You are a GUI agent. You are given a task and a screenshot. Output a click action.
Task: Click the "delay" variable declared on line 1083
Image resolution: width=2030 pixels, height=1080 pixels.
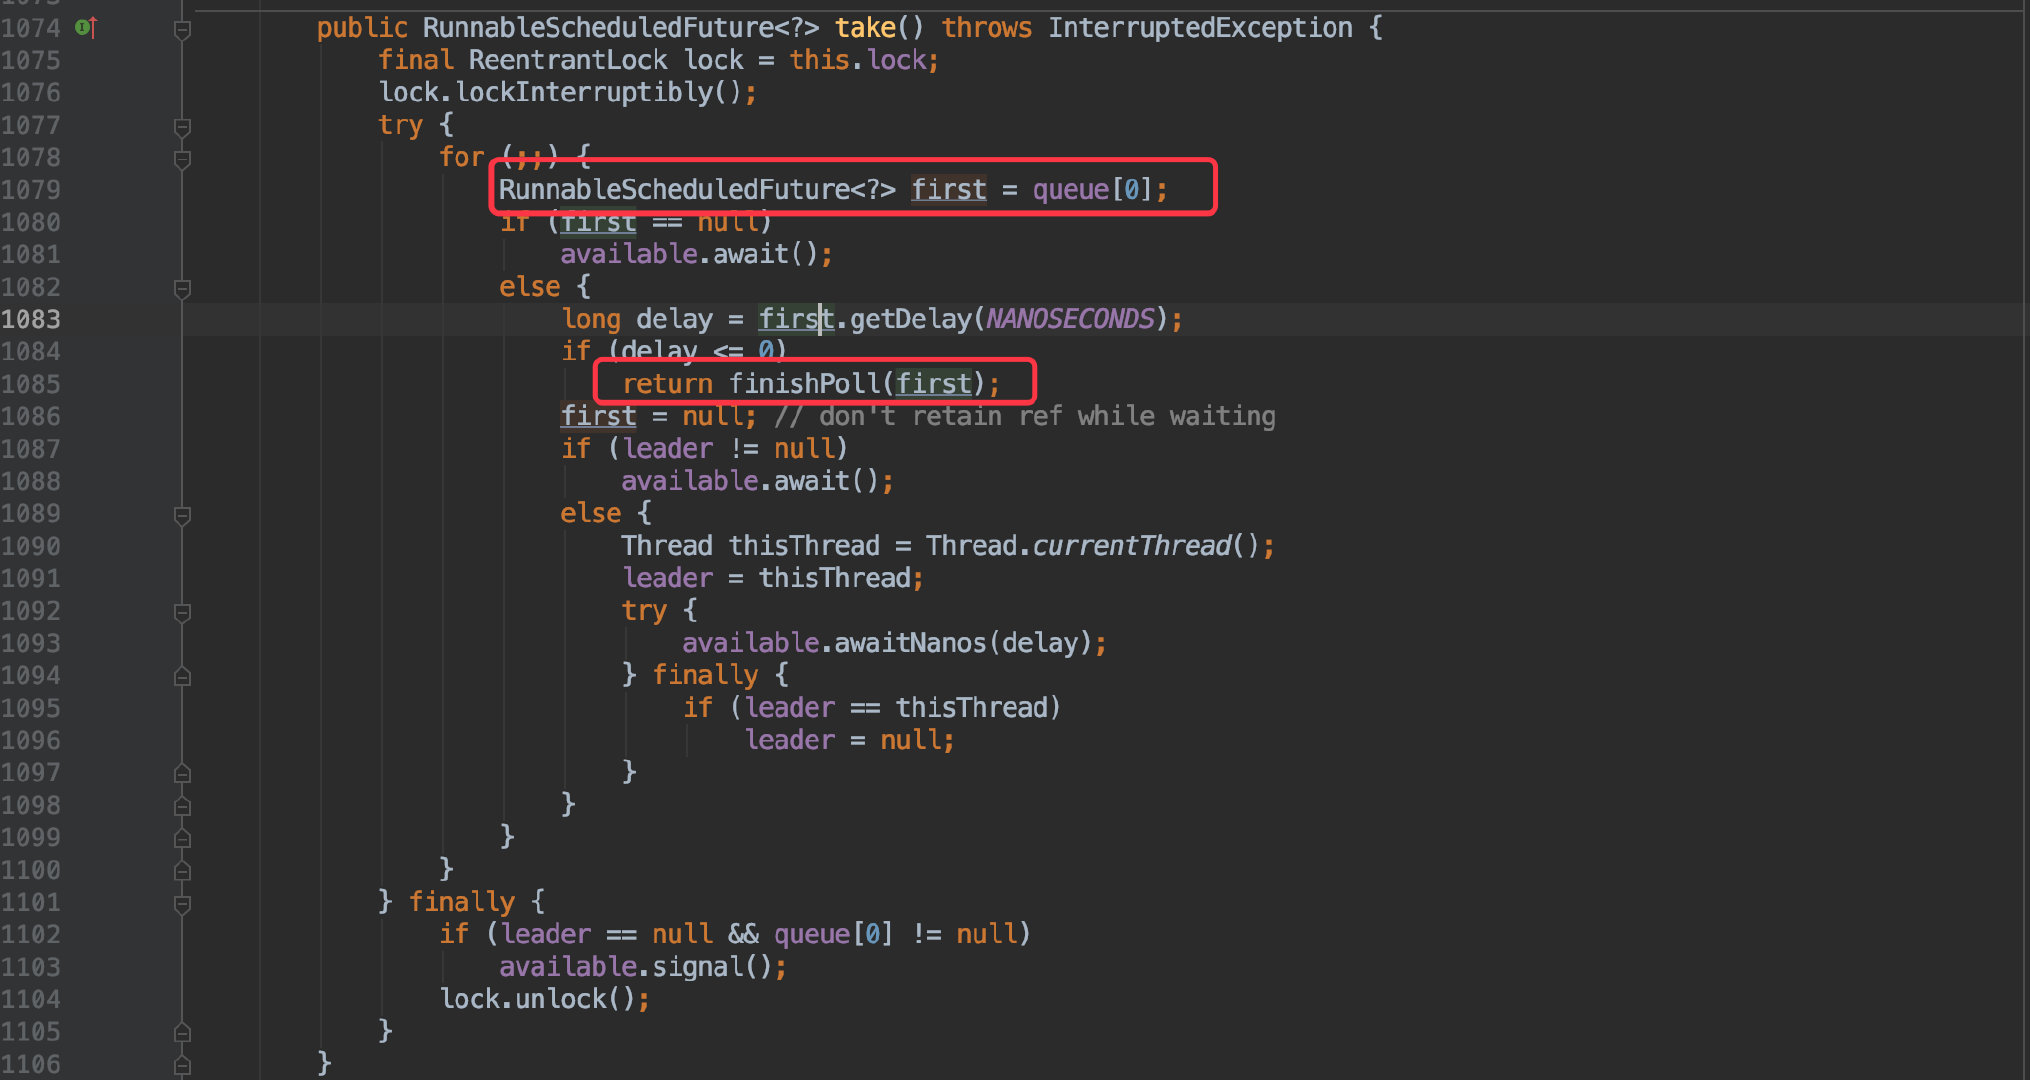coord(674,319)
